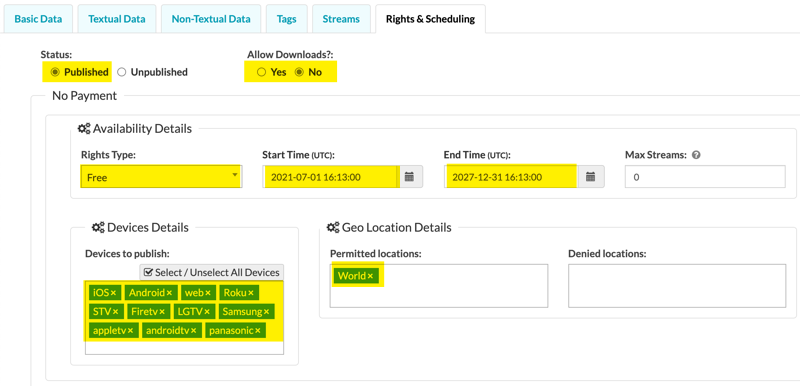
Task: Remove the Samsung device tag
Action: pyautogui.click(x=266, y=312)
